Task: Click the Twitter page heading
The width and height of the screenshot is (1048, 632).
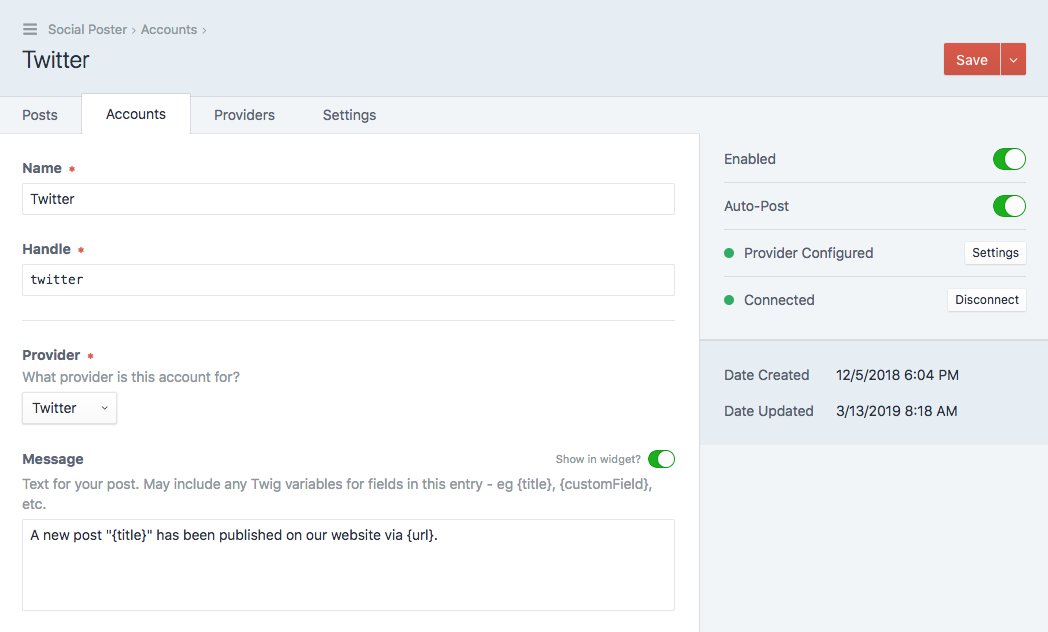Action: click(56, 59)
